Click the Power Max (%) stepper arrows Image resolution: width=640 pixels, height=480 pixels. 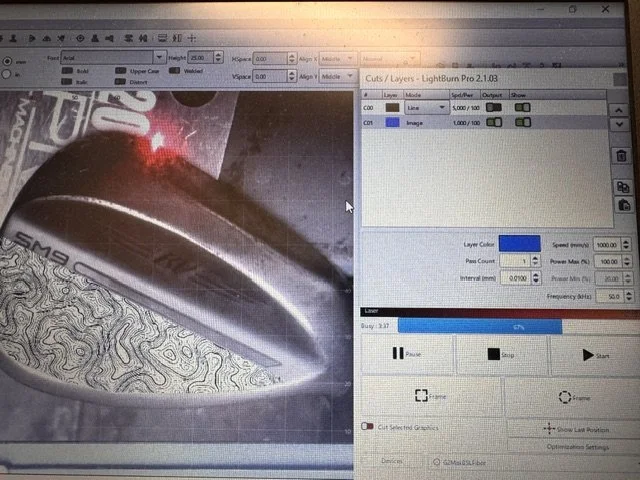(x=627, y=261)
